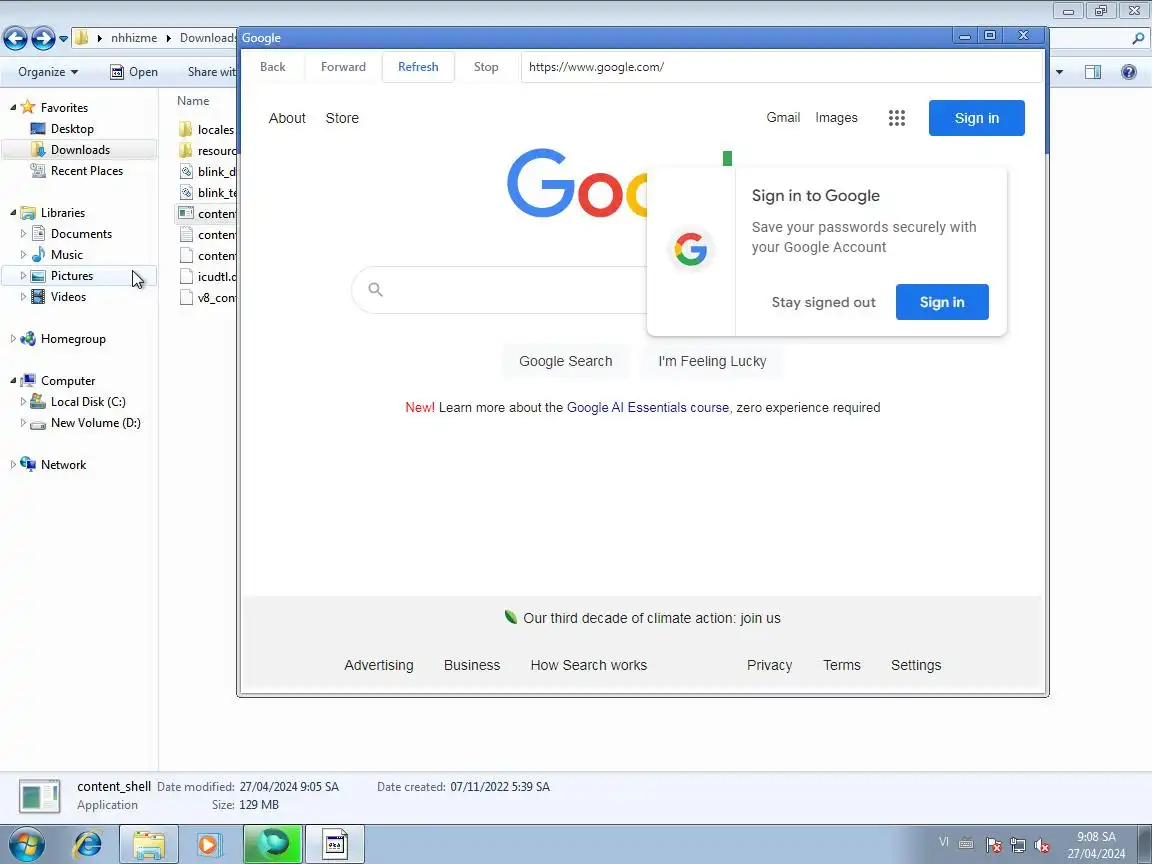This screenshot has width=1152, height=864.
Task: Click the network tray icon
Action: click(x=1018, y=845)
